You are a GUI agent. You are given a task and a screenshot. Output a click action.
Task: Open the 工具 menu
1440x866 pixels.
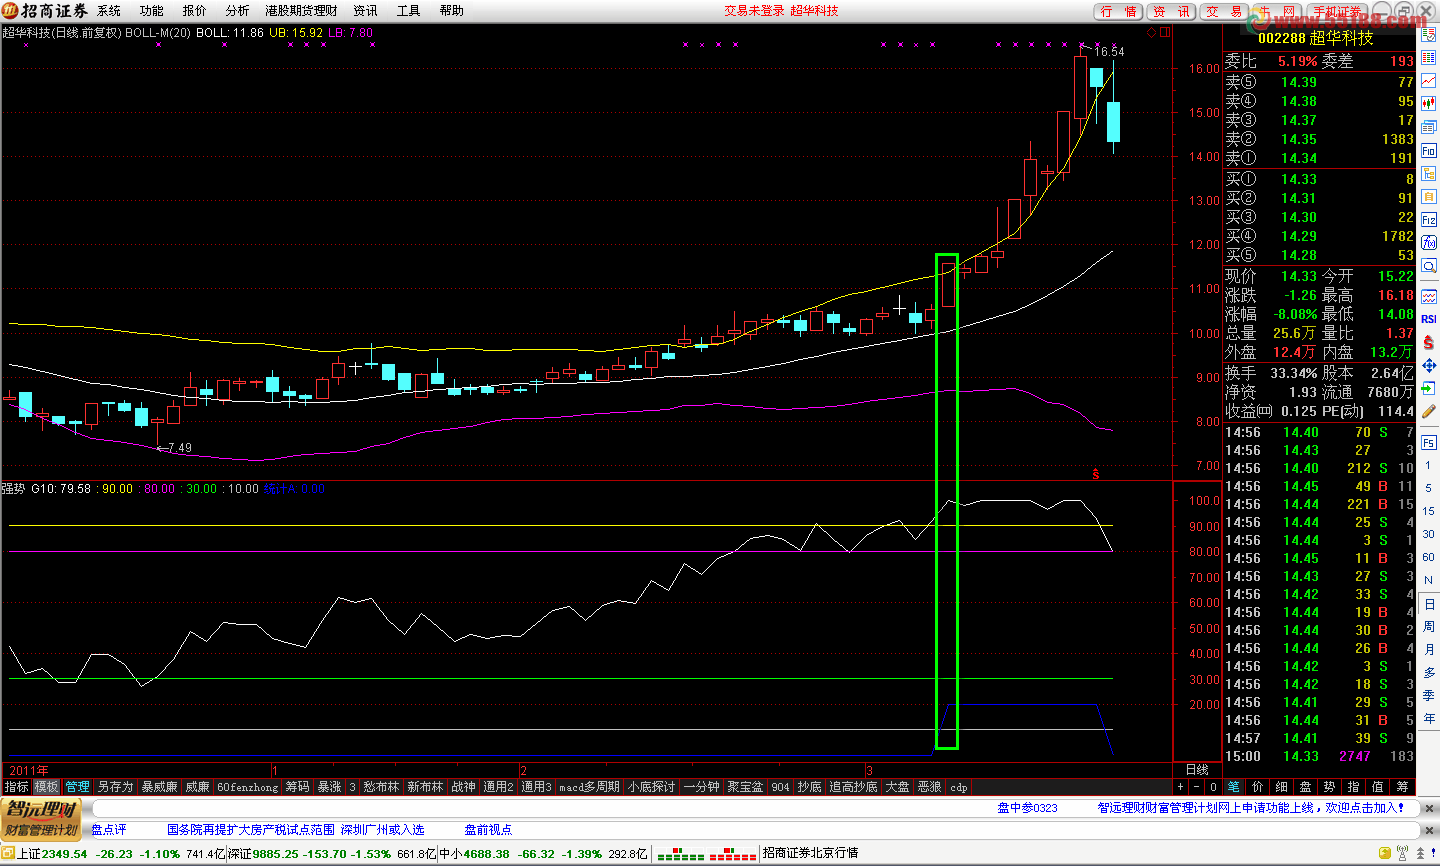408,11
